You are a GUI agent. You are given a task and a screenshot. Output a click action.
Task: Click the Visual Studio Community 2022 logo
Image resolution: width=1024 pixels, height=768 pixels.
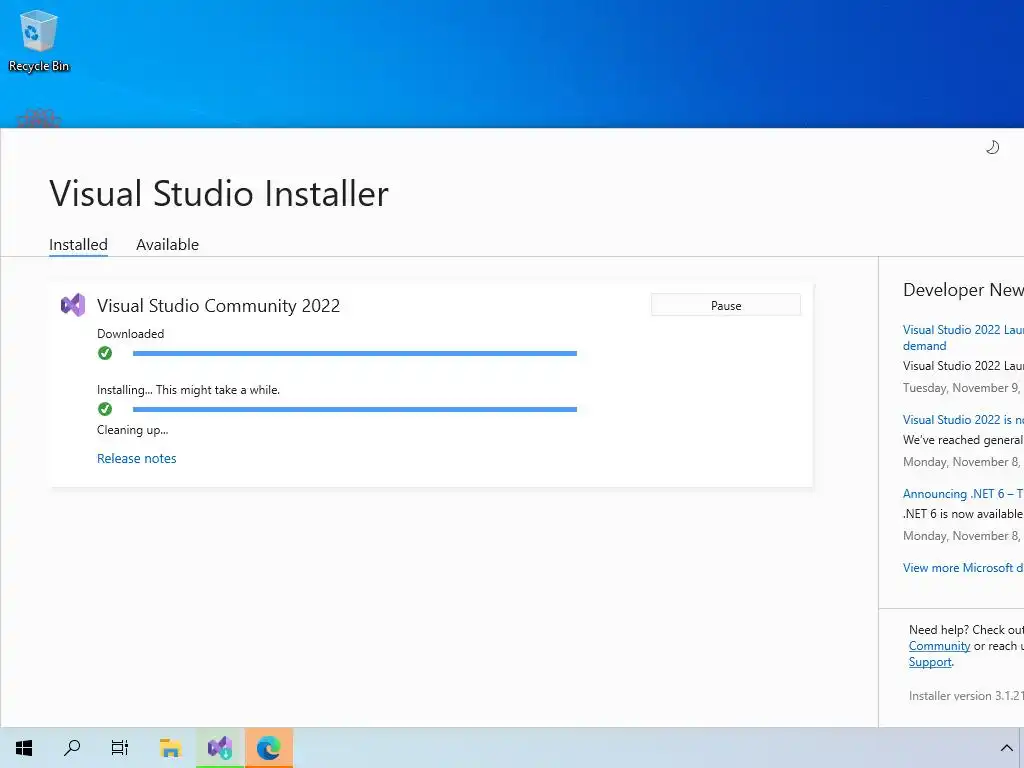pos(73,305)
